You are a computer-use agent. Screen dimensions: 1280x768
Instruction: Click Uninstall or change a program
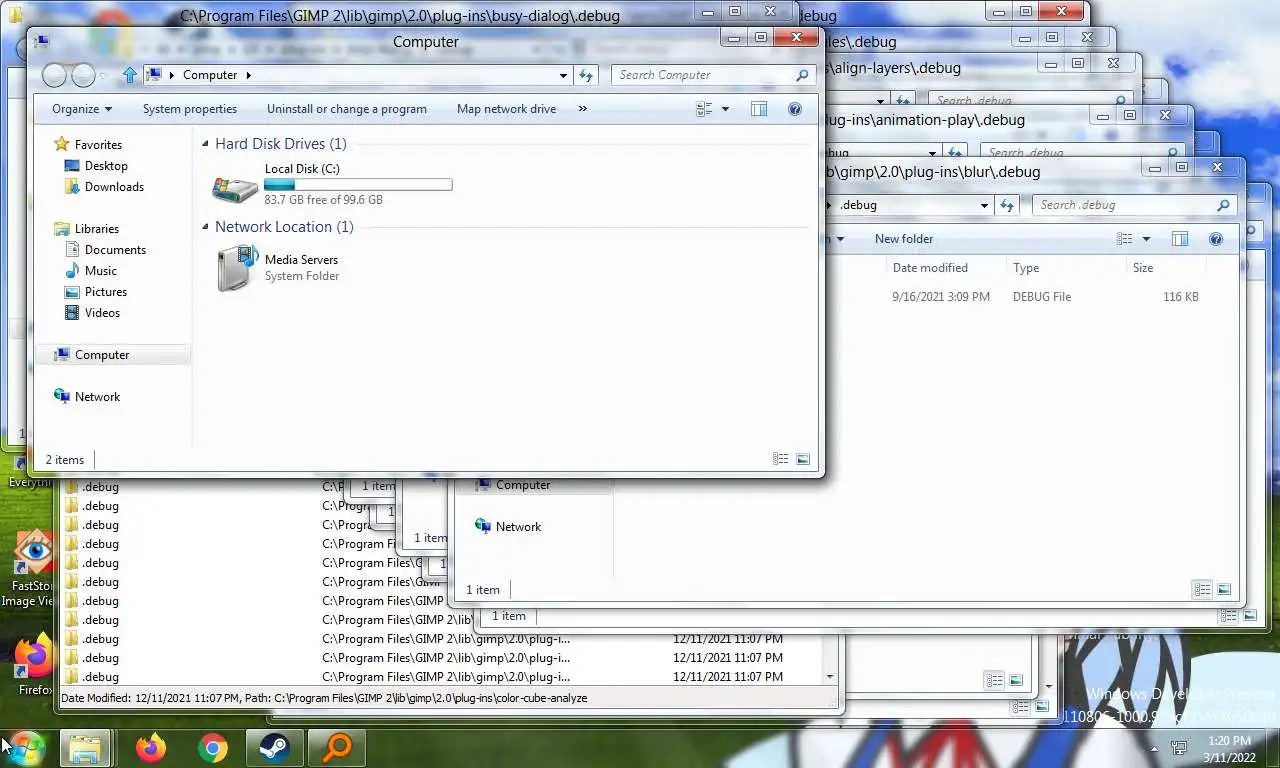347,109
